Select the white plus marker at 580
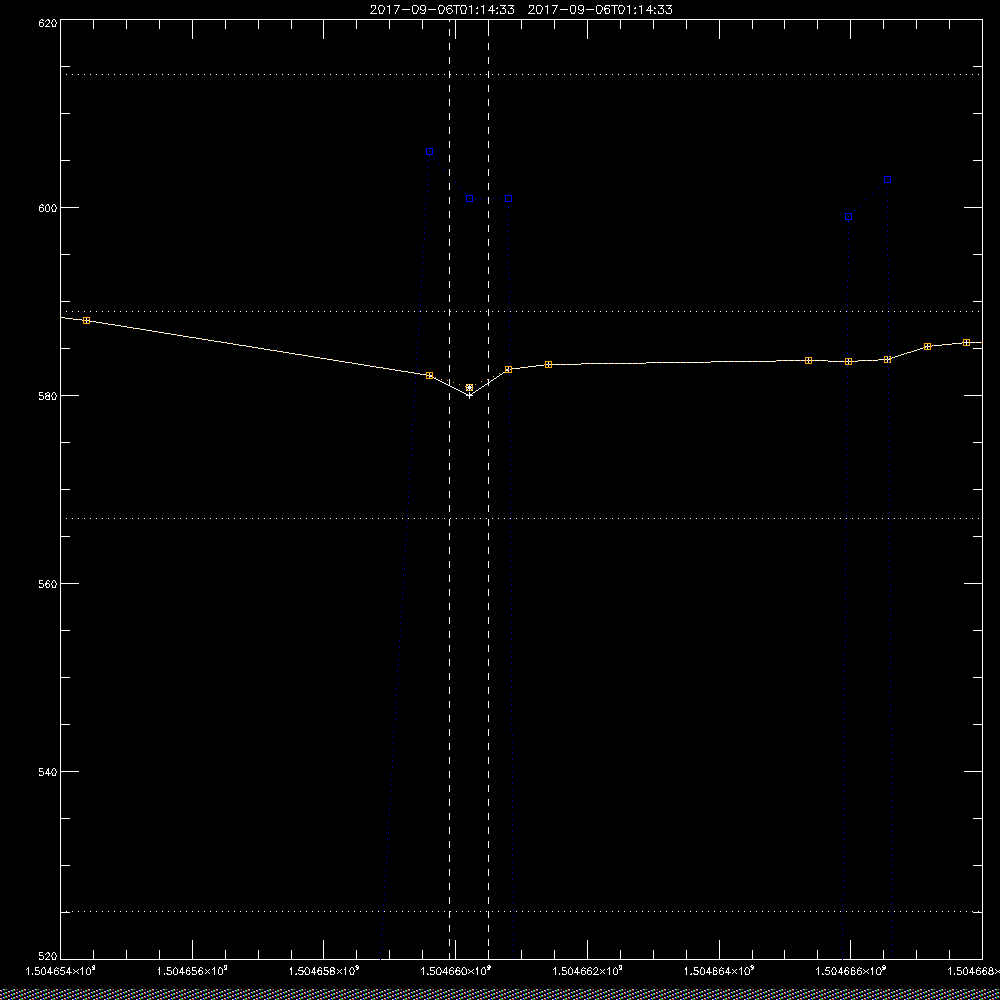 pyautogui.click(x=469, y=395)
